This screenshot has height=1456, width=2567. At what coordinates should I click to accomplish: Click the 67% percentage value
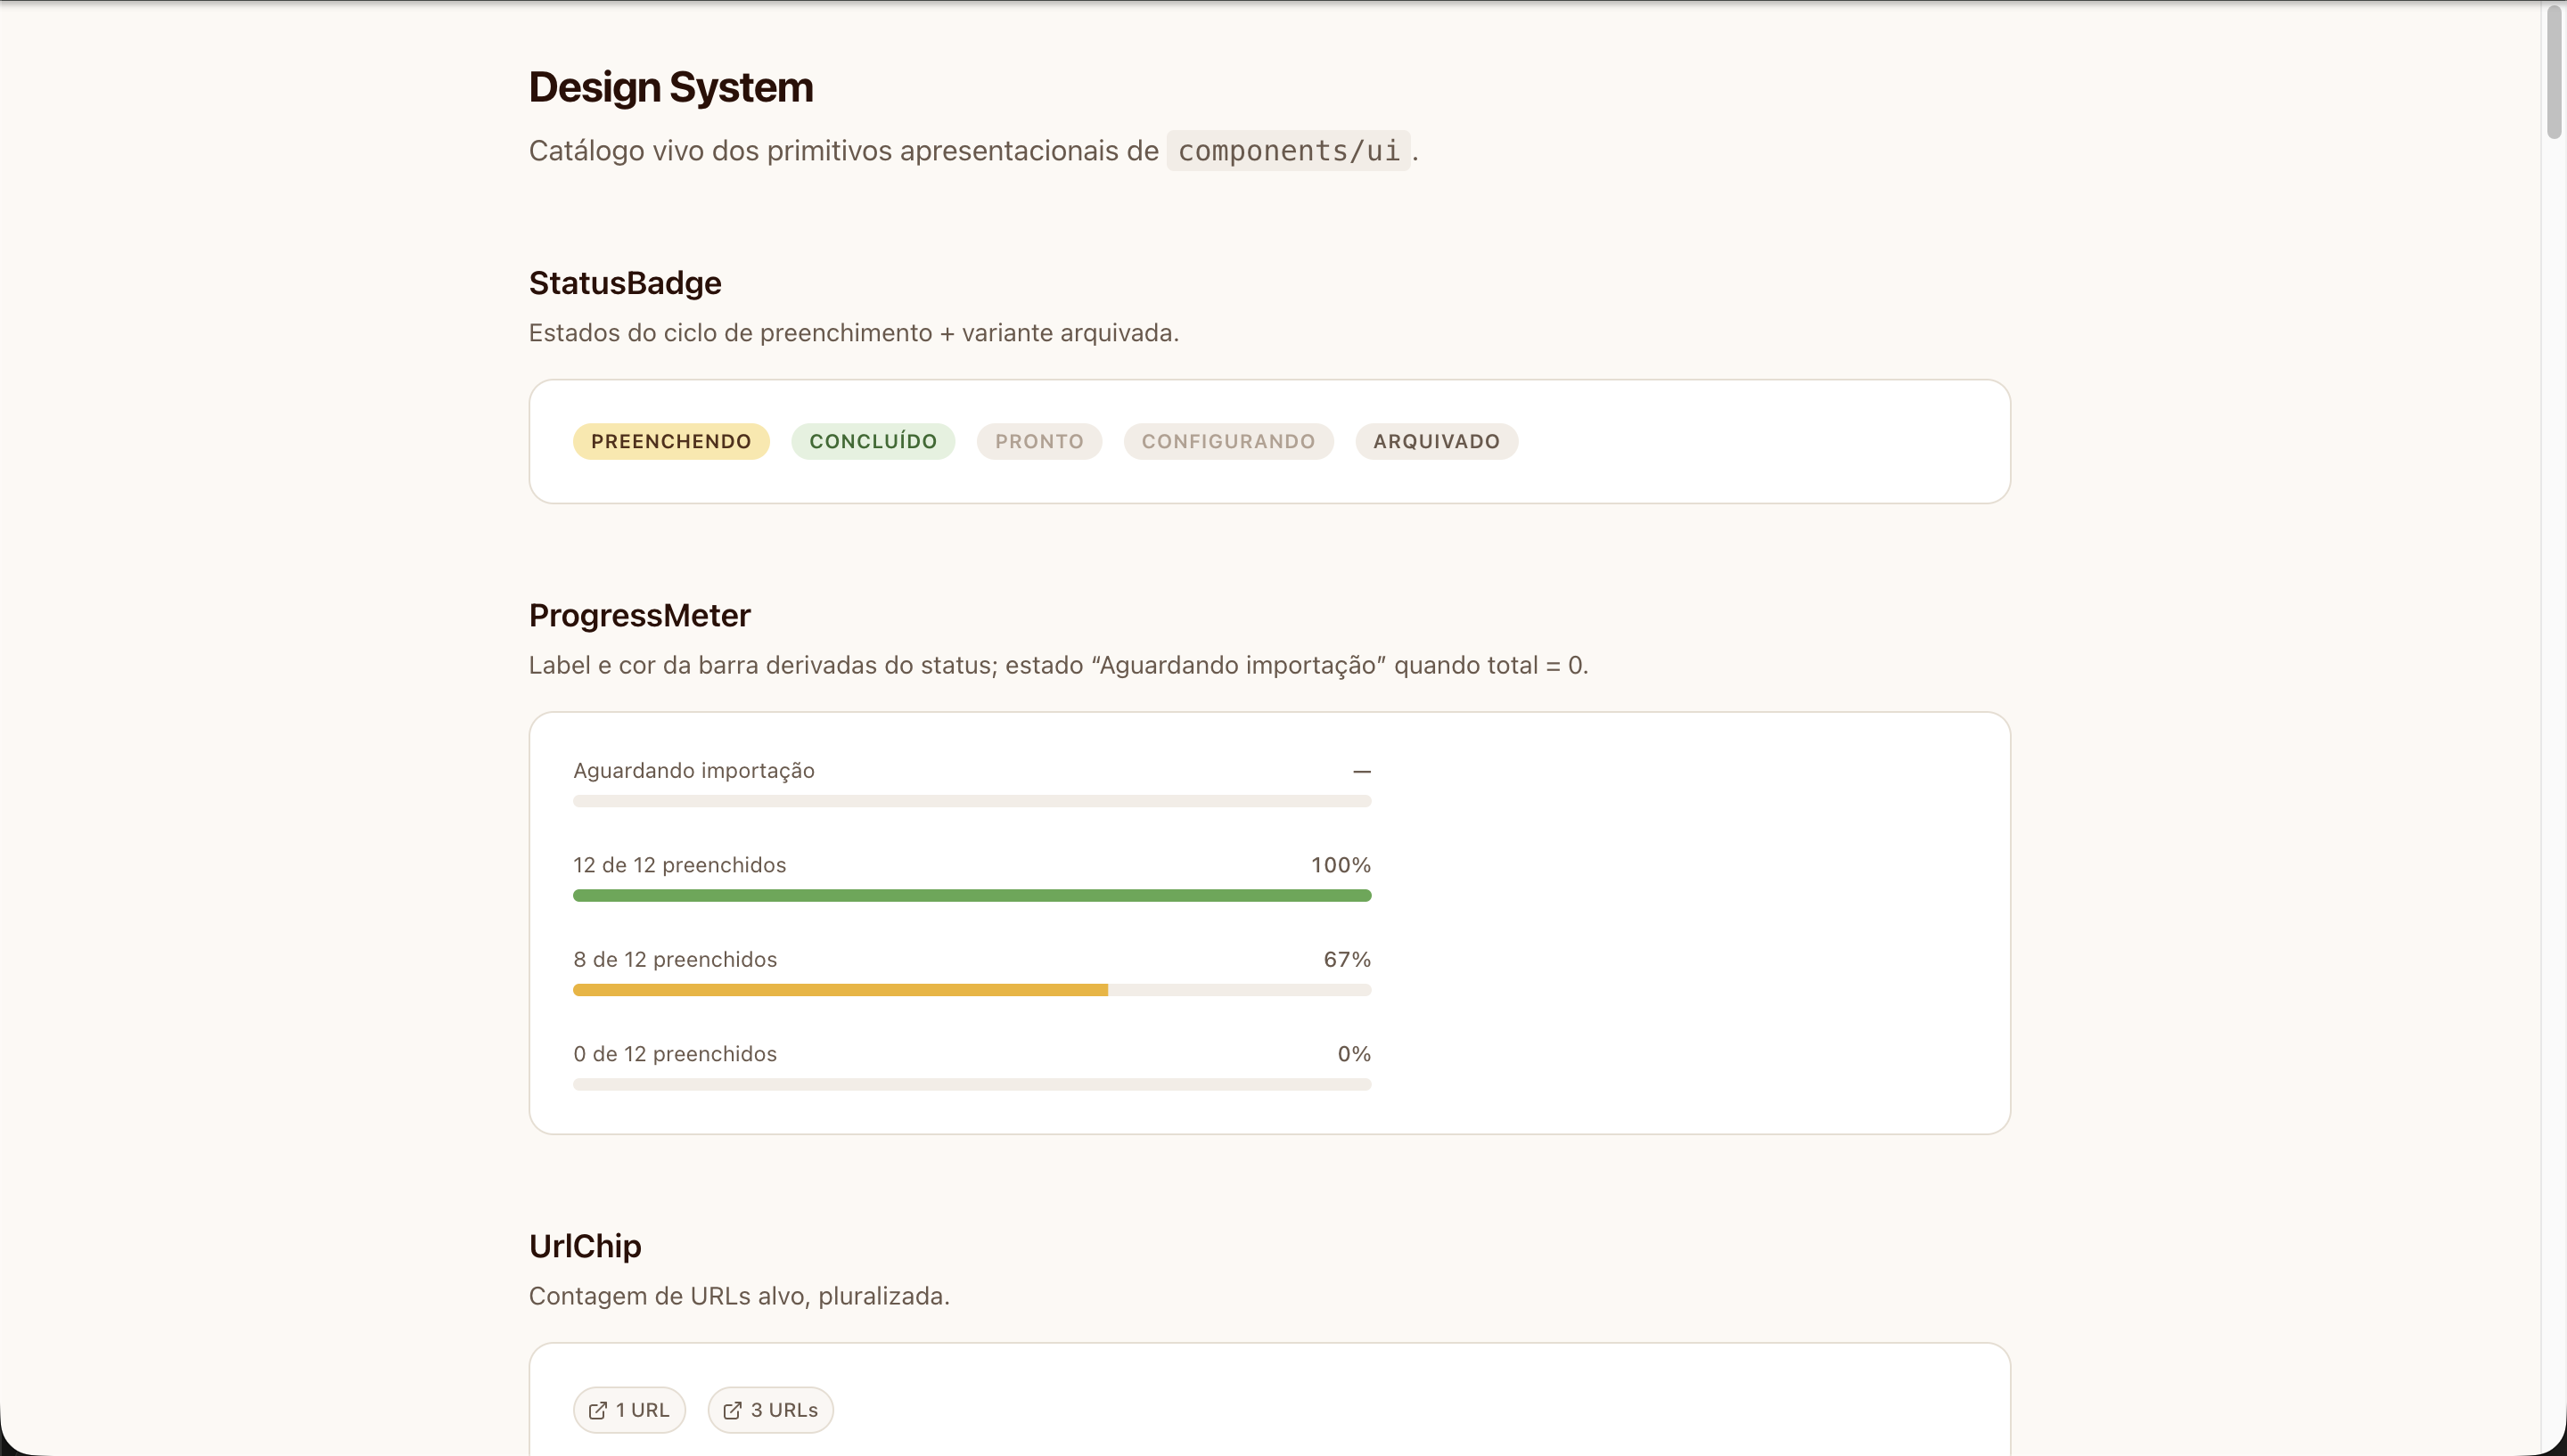(1347, 959)
